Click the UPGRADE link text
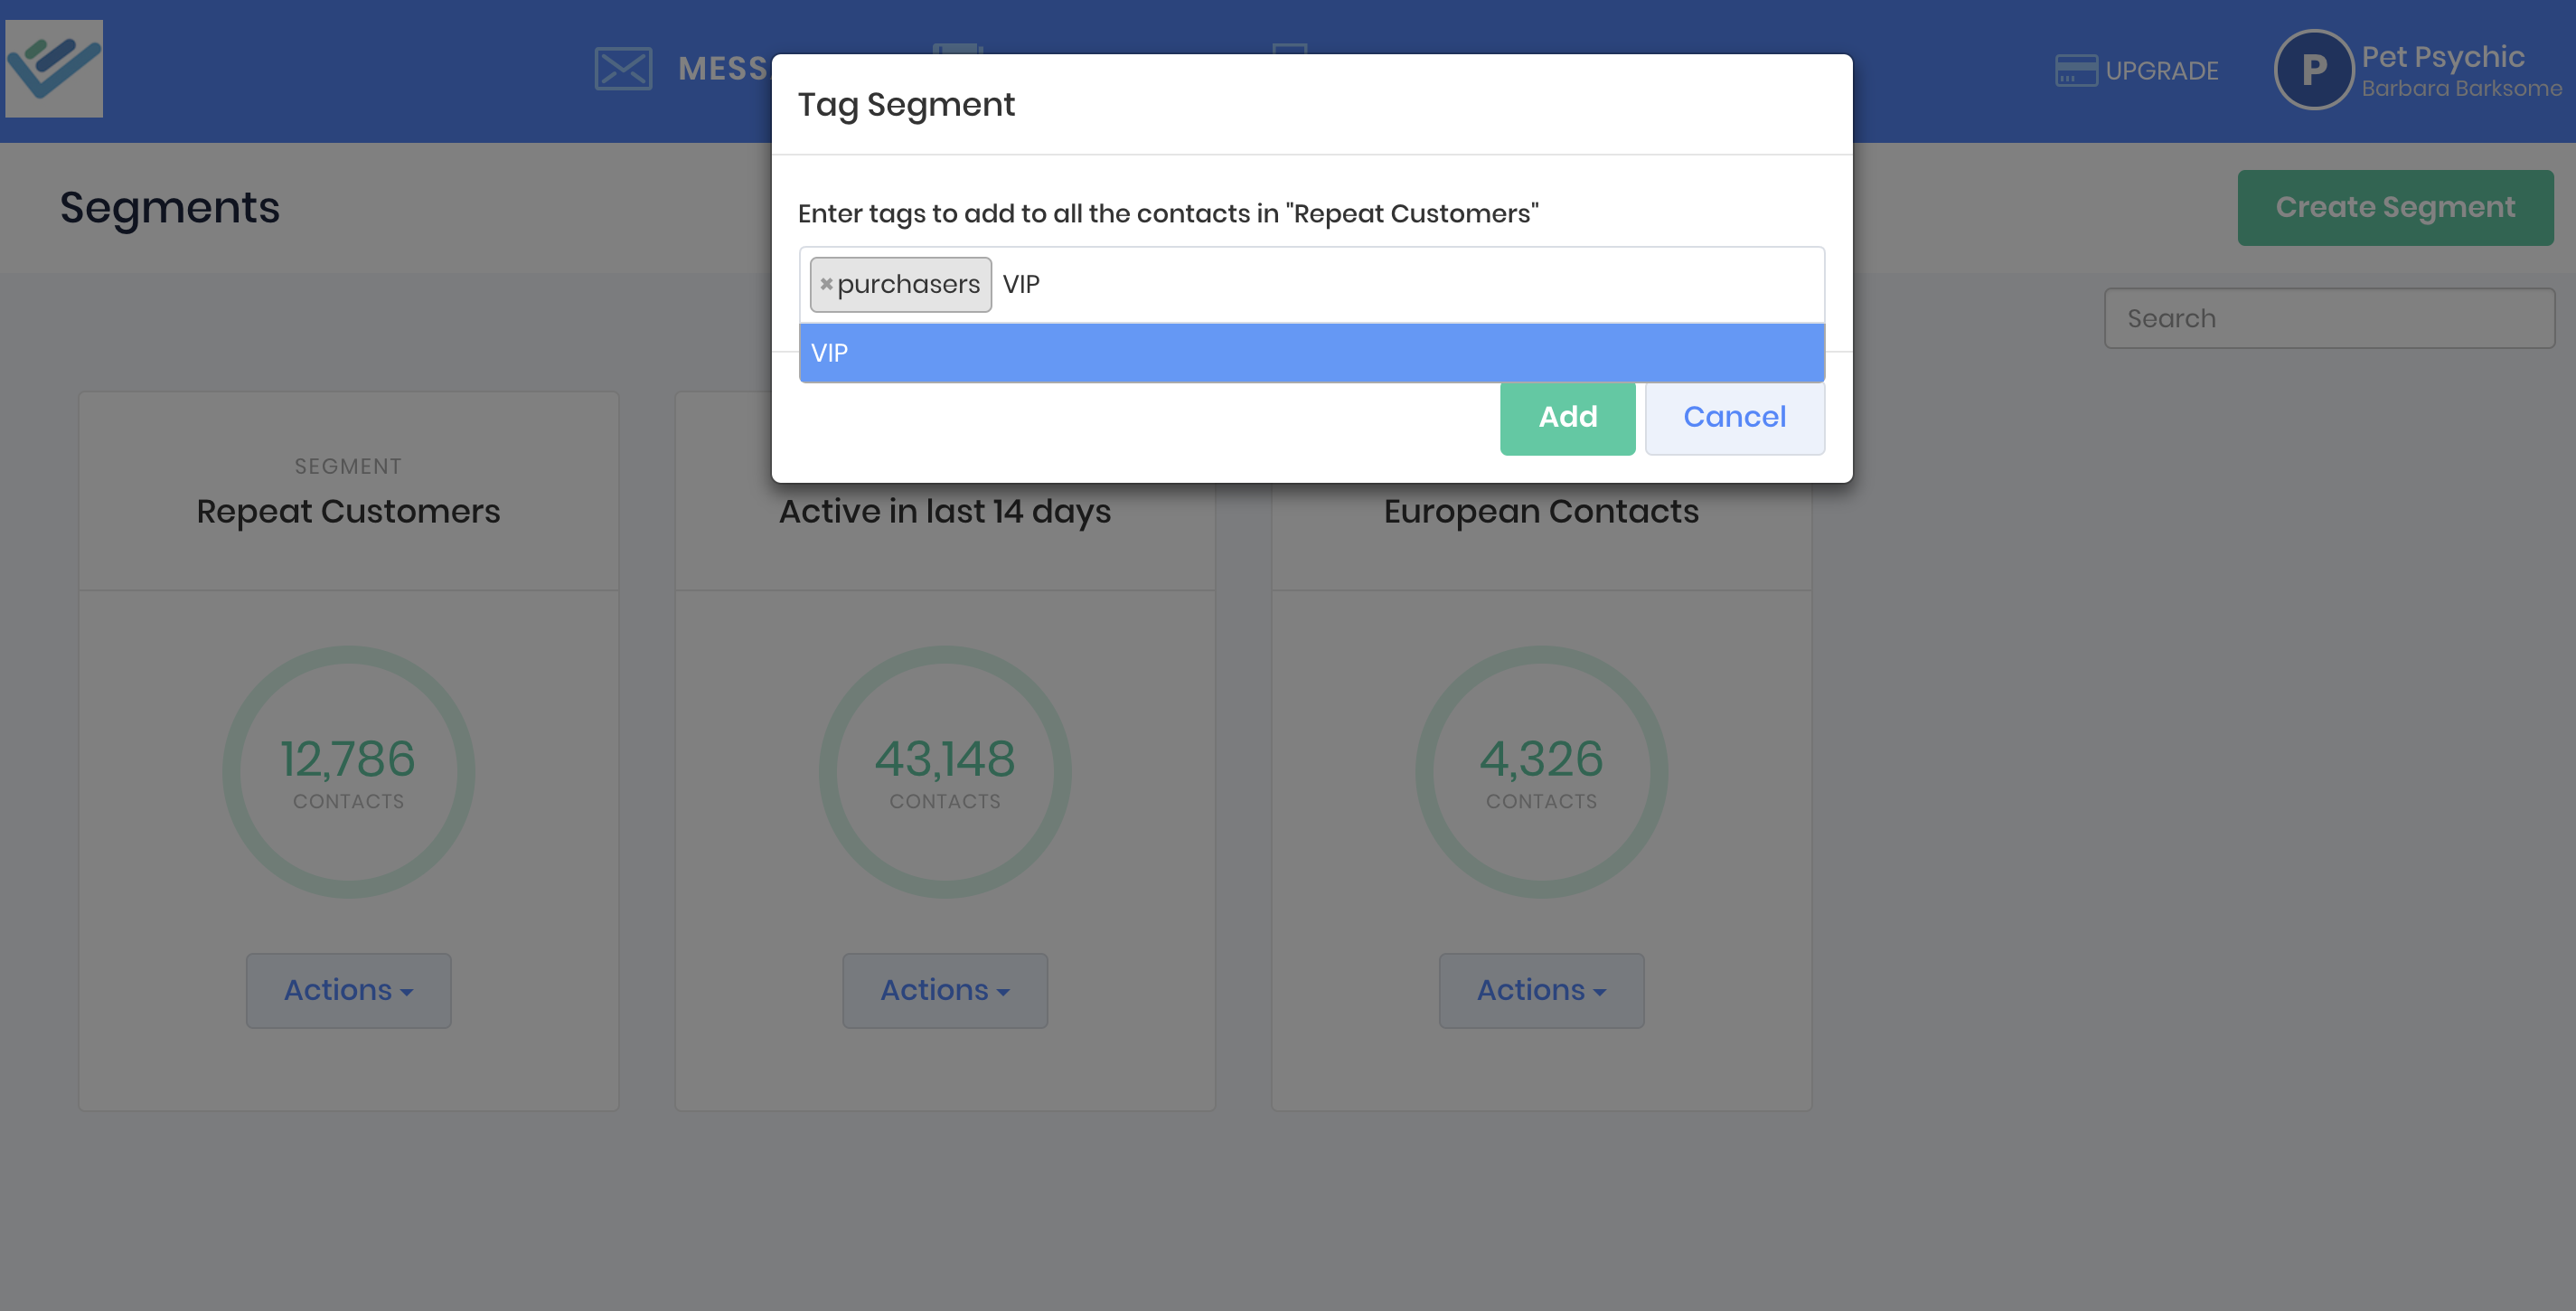Viewport: 2576px width, 1311px height. (2161, 71)
